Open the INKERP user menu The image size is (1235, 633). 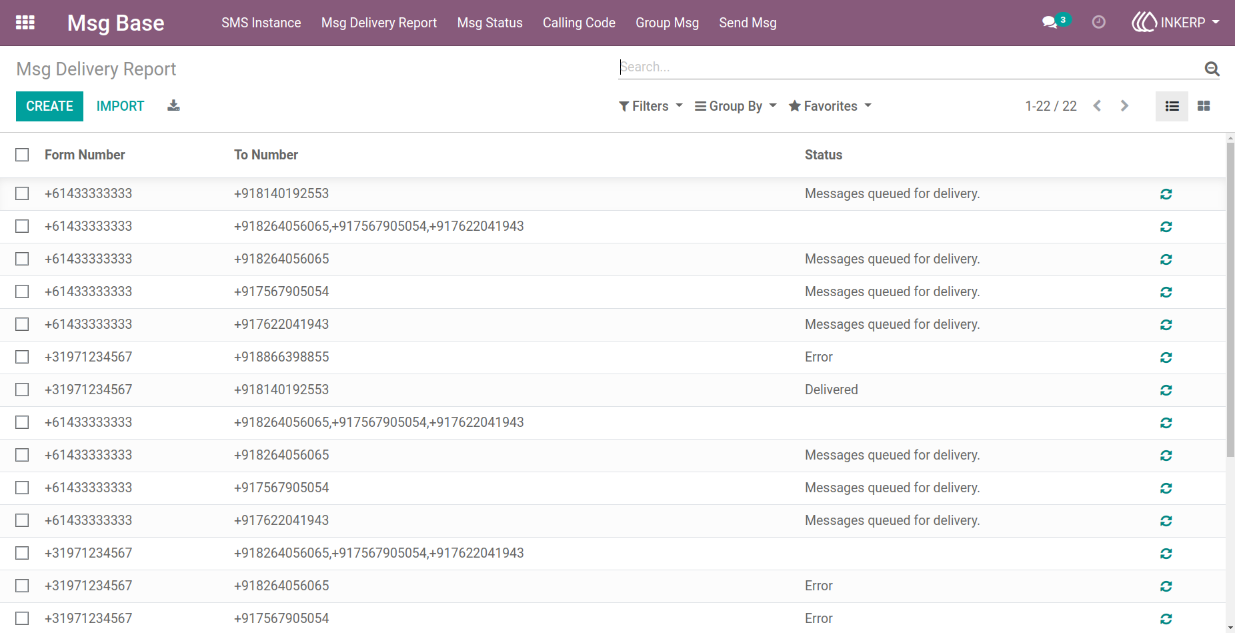[1175, 22]
